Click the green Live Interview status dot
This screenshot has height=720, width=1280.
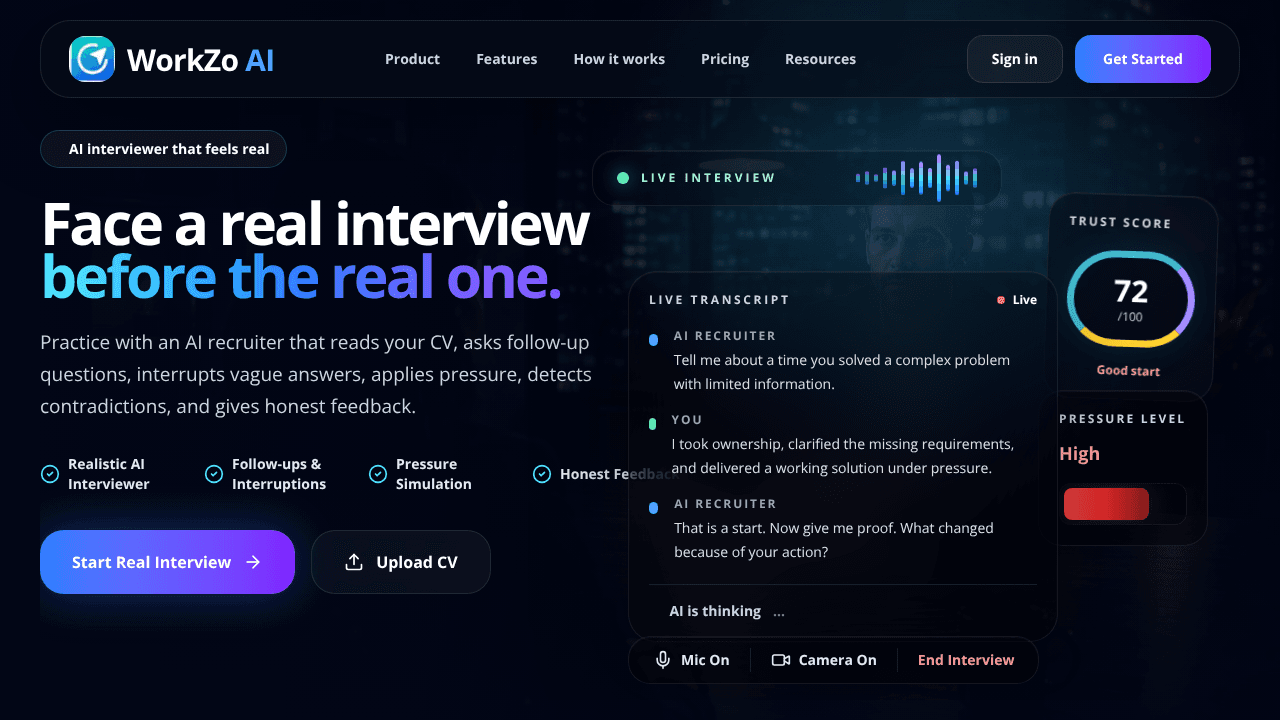tap(623, 178)
